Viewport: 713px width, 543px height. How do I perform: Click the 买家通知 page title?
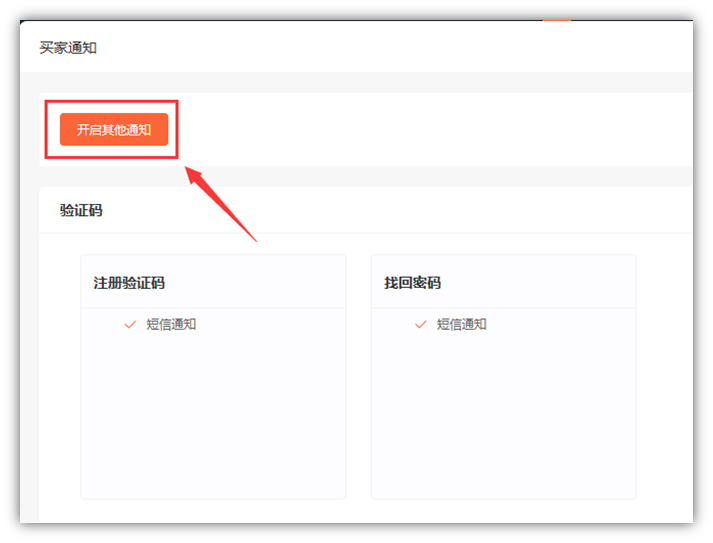click(68, 48)
